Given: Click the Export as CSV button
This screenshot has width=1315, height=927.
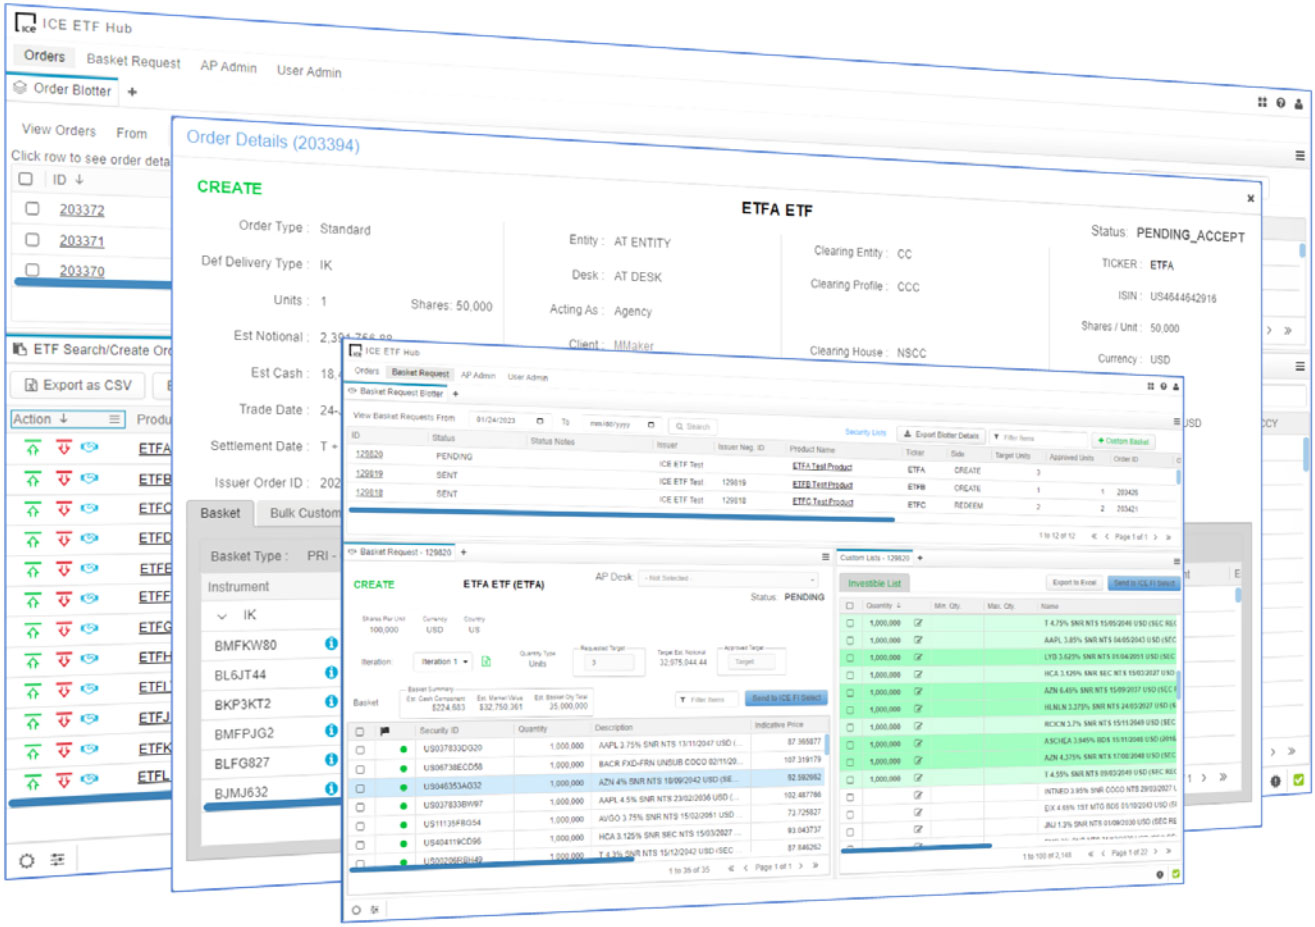Looking at the screenshot, I should (78, 385).
